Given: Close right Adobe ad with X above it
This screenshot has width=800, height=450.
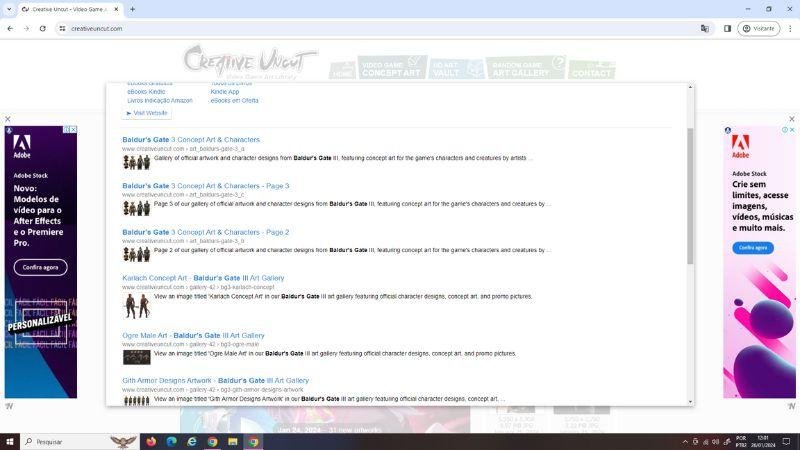Looking at the screenshot, I should click(x=792, y=119).
